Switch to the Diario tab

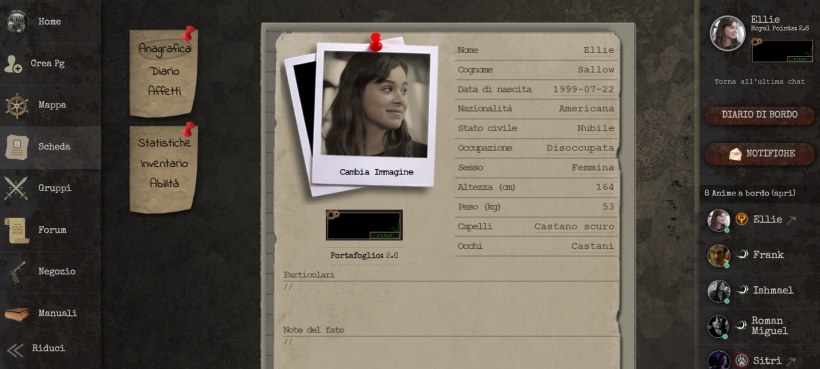(165, 71)
